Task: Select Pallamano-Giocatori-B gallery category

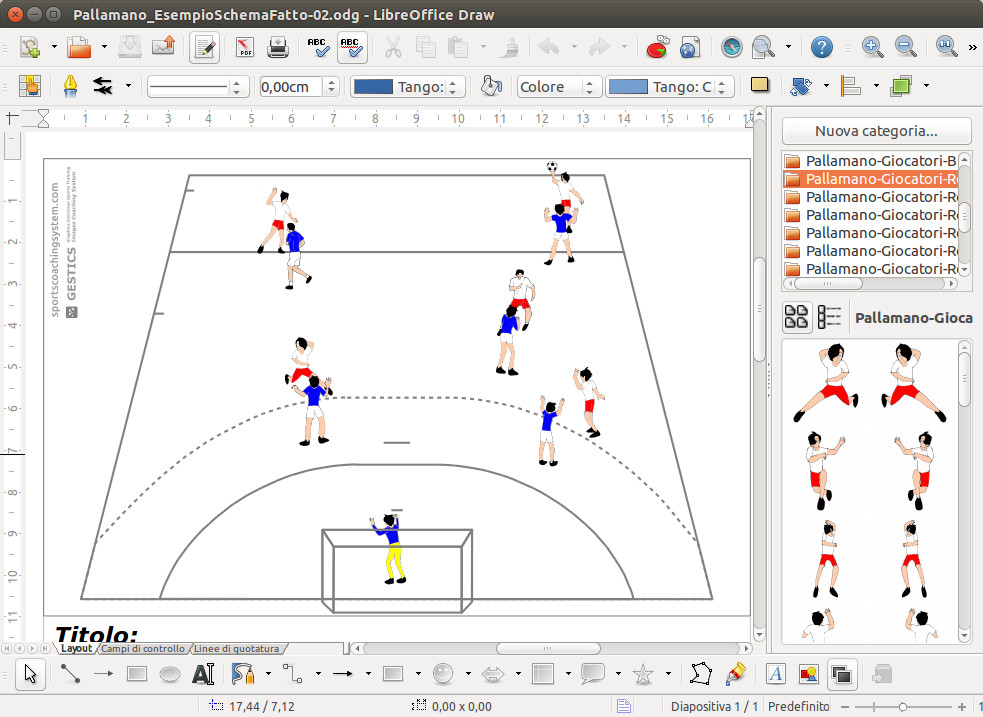Action: (x=870, y=161)
